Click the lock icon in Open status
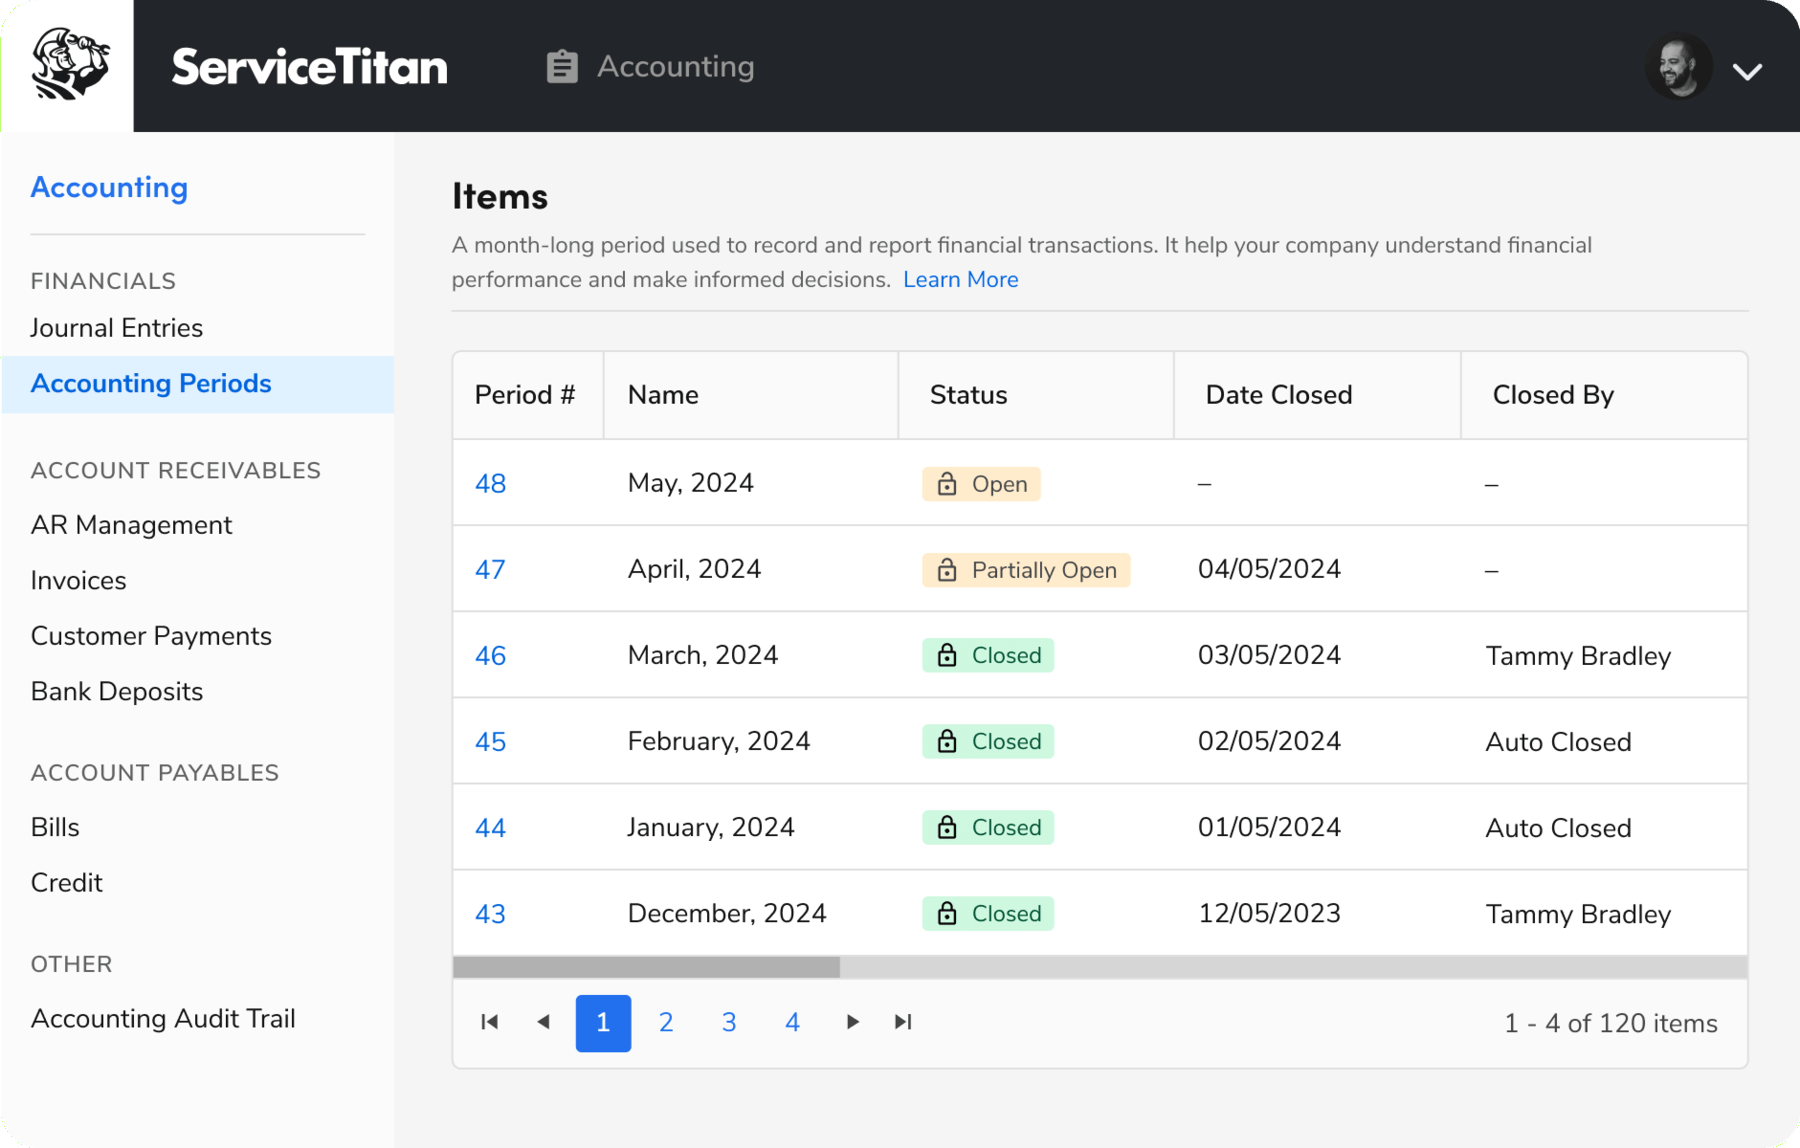This screenshot has height=1148, width=1800. tap(947, 484)
